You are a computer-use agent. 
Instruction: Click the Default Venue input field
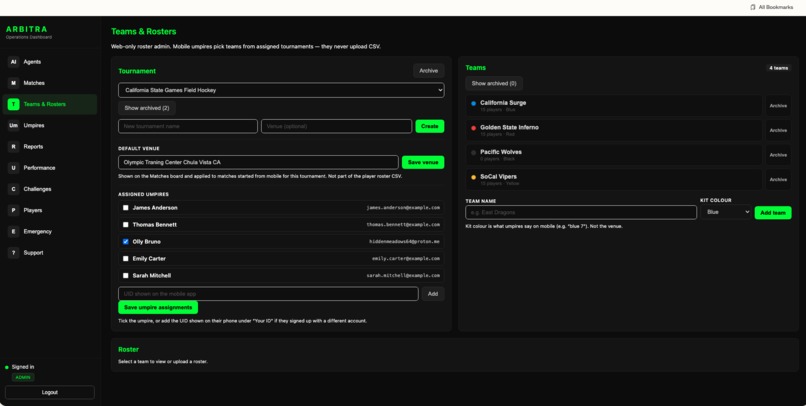click(258, 162)
